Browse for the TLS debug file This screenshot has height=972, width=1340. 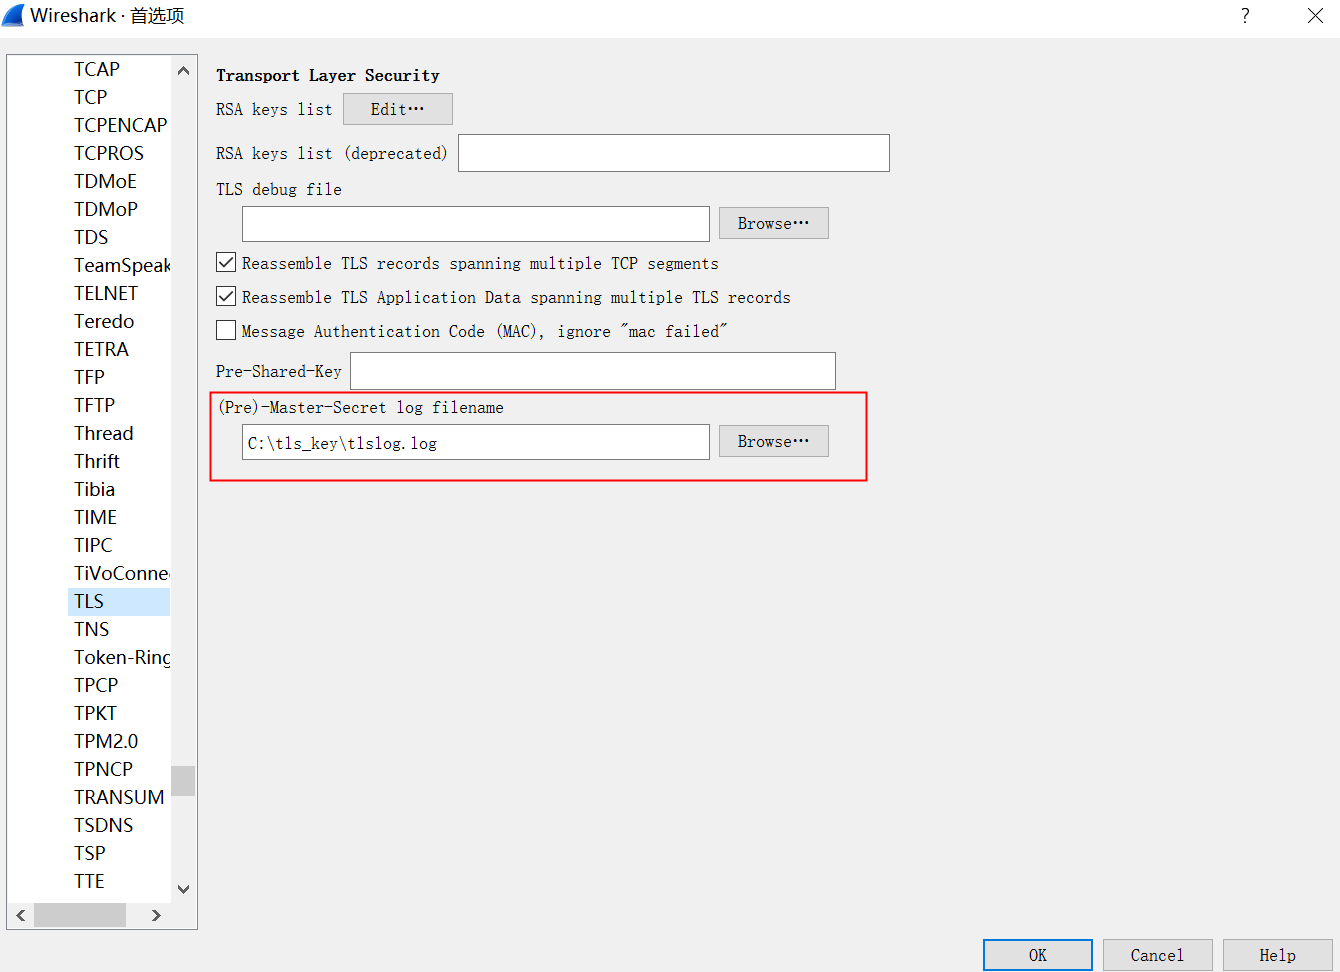coord(774,223)
